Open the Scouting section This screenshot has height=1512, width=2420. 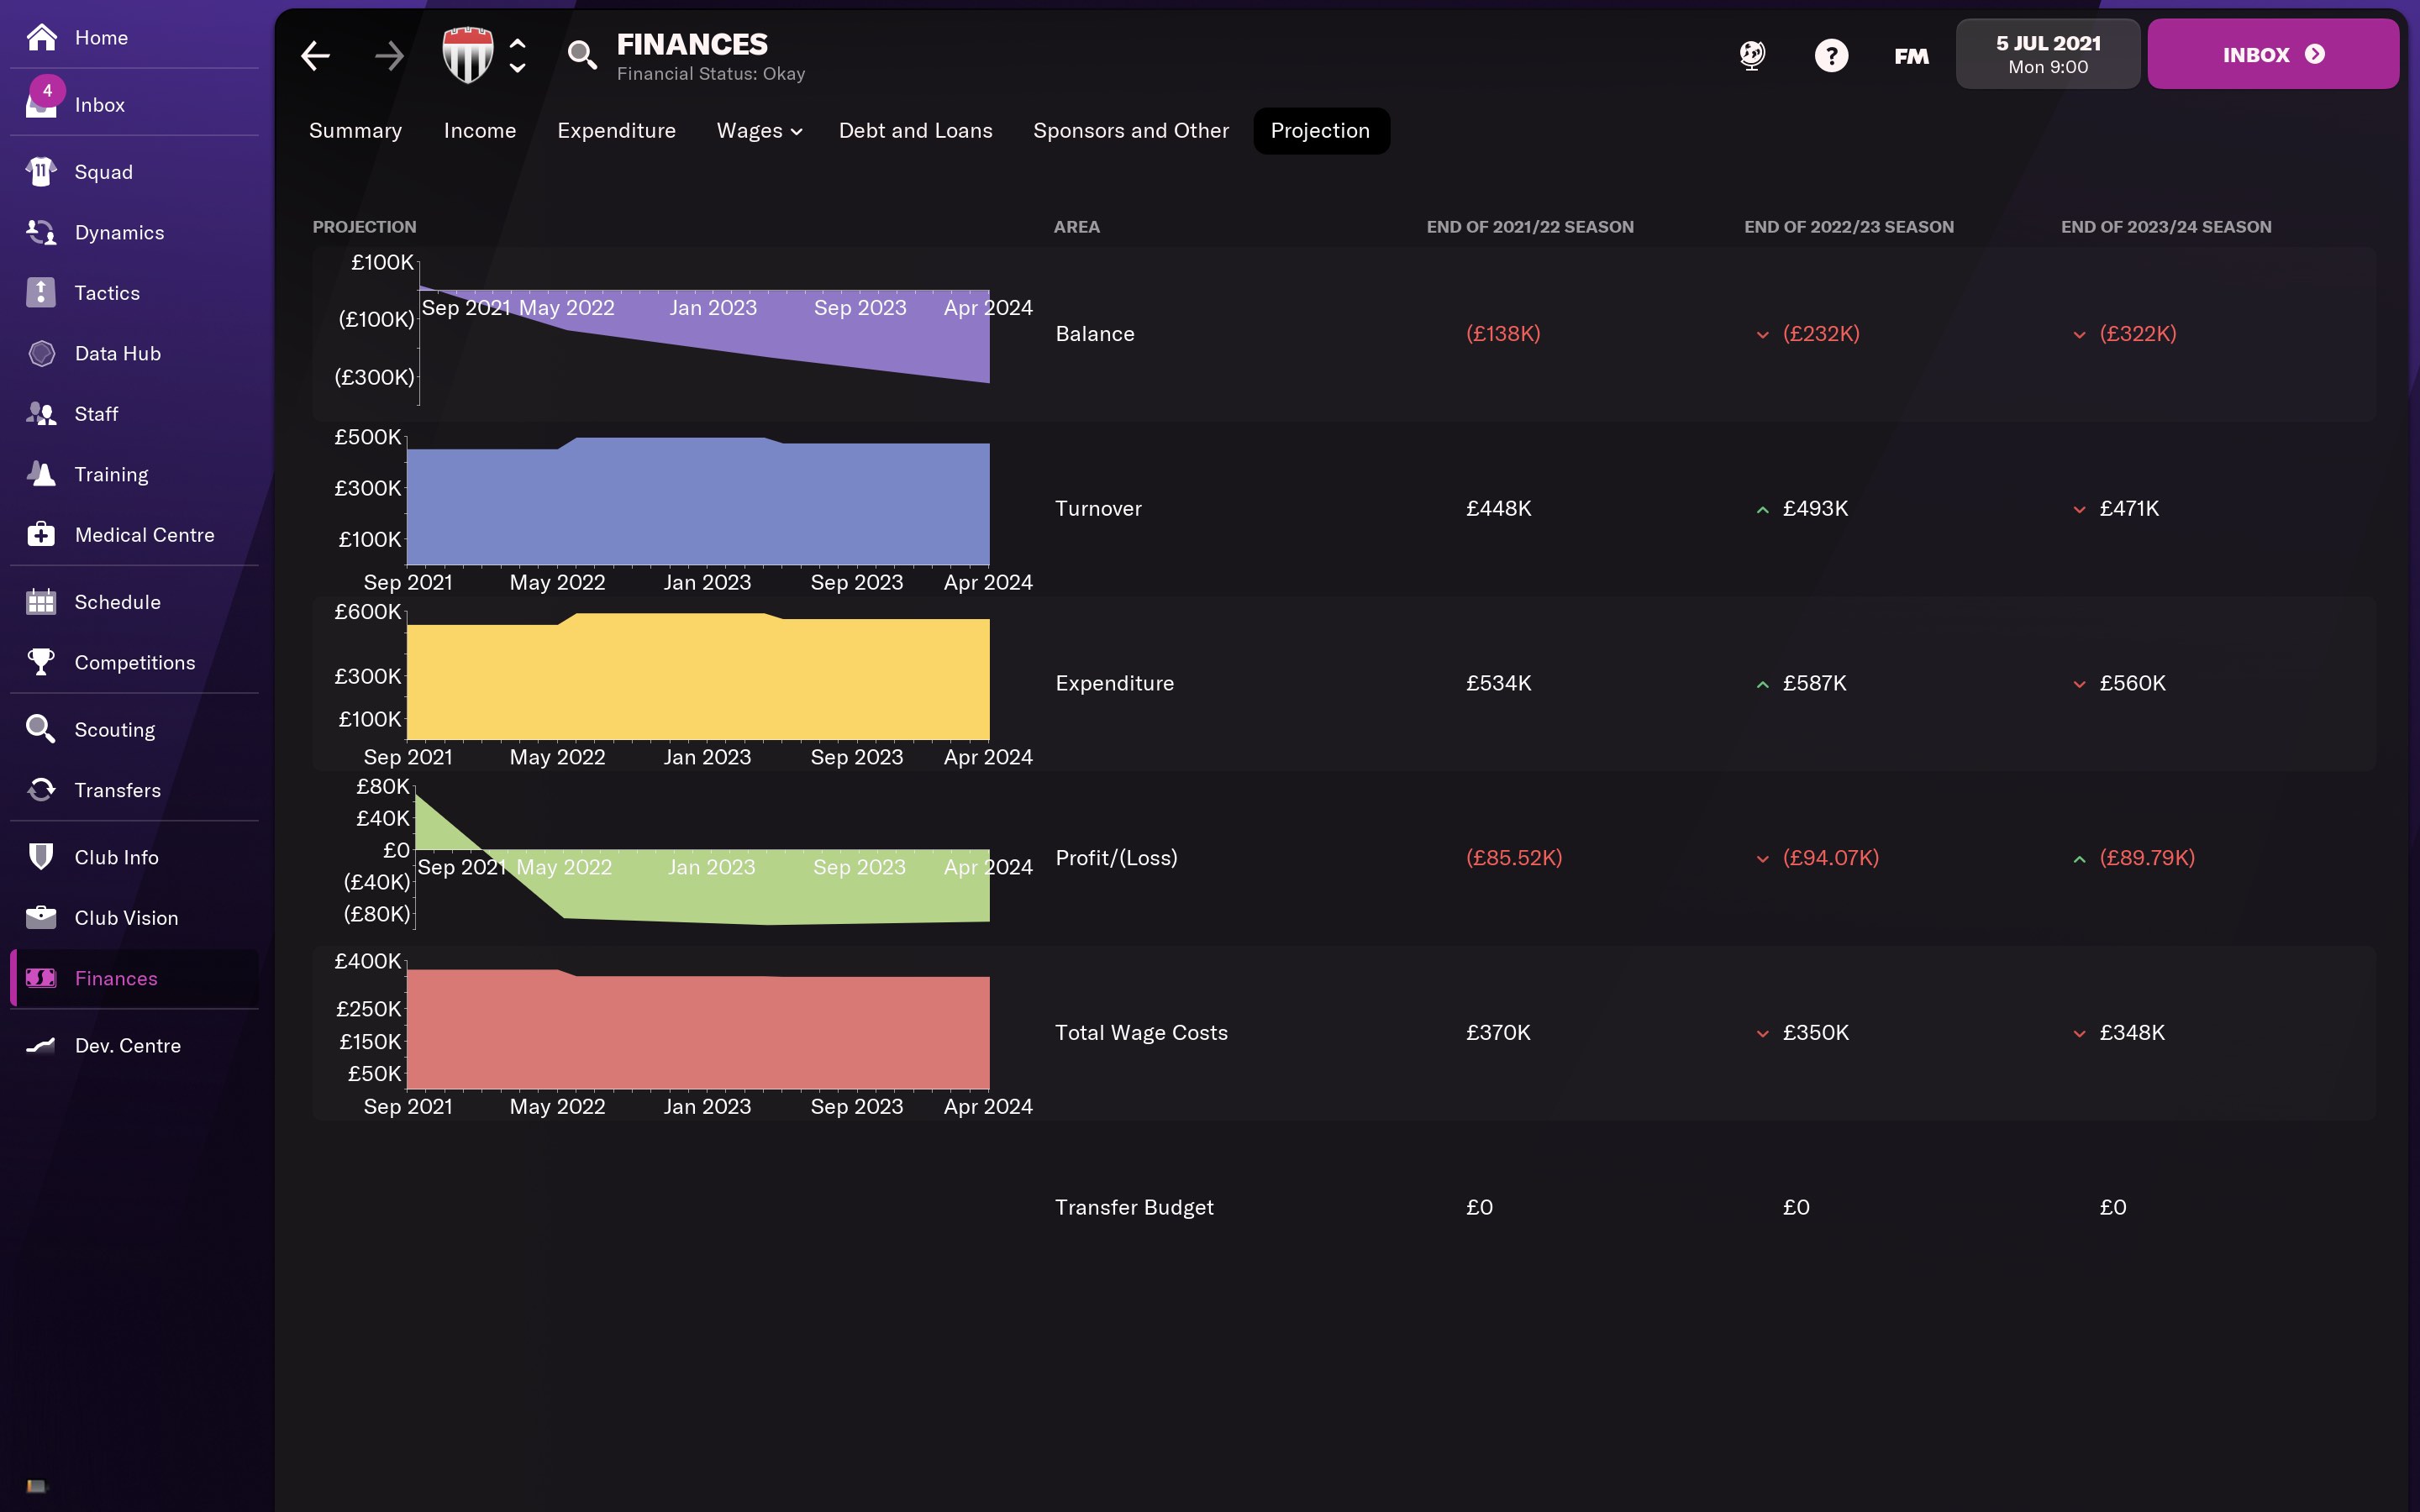(x=114, y=730)
